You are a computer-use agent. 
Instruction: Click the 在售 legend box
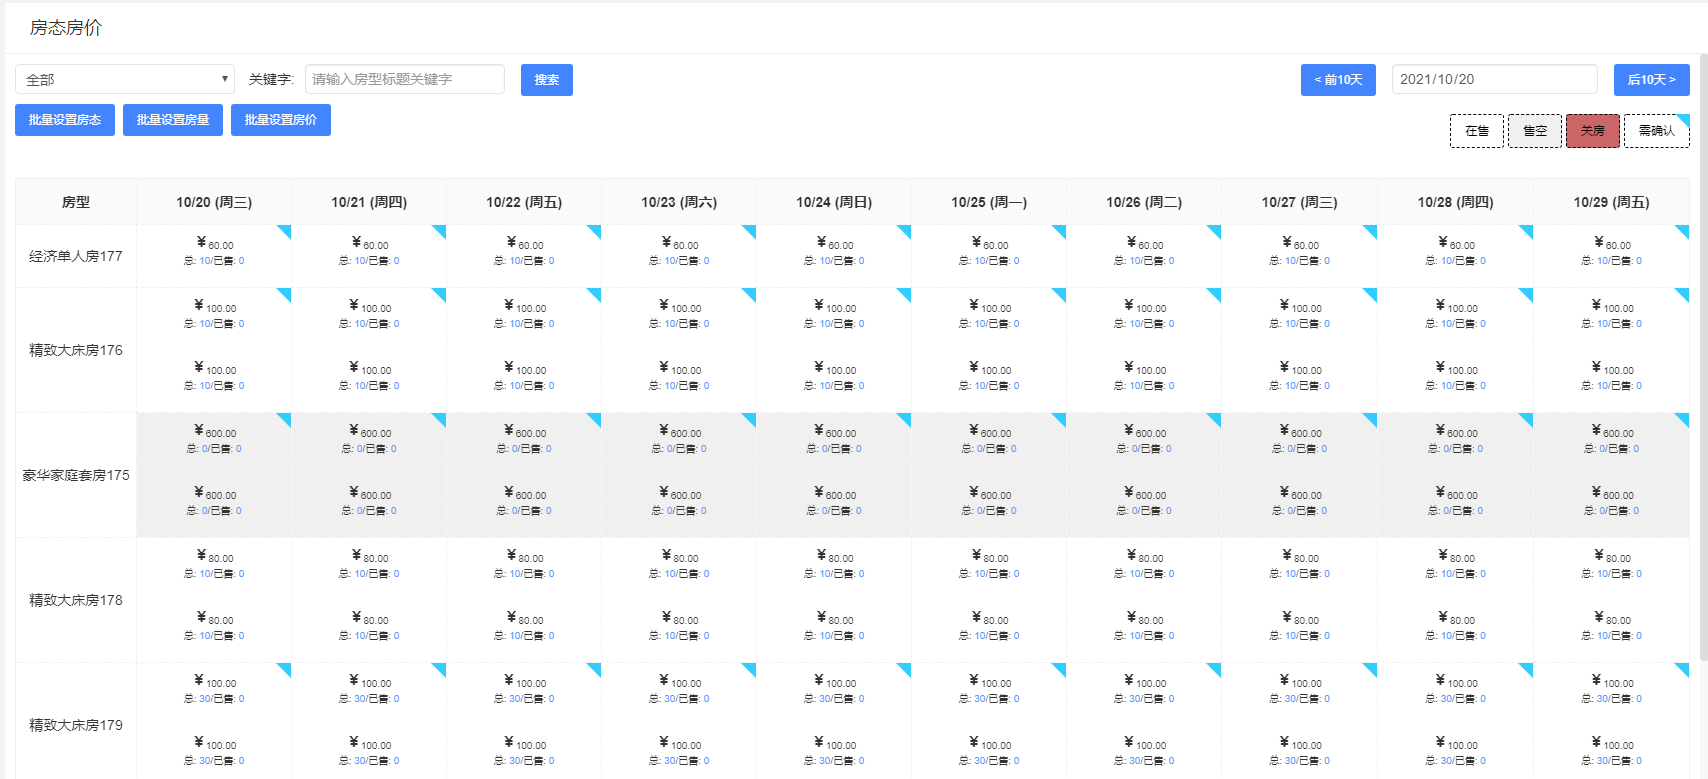pos(1477,131)
